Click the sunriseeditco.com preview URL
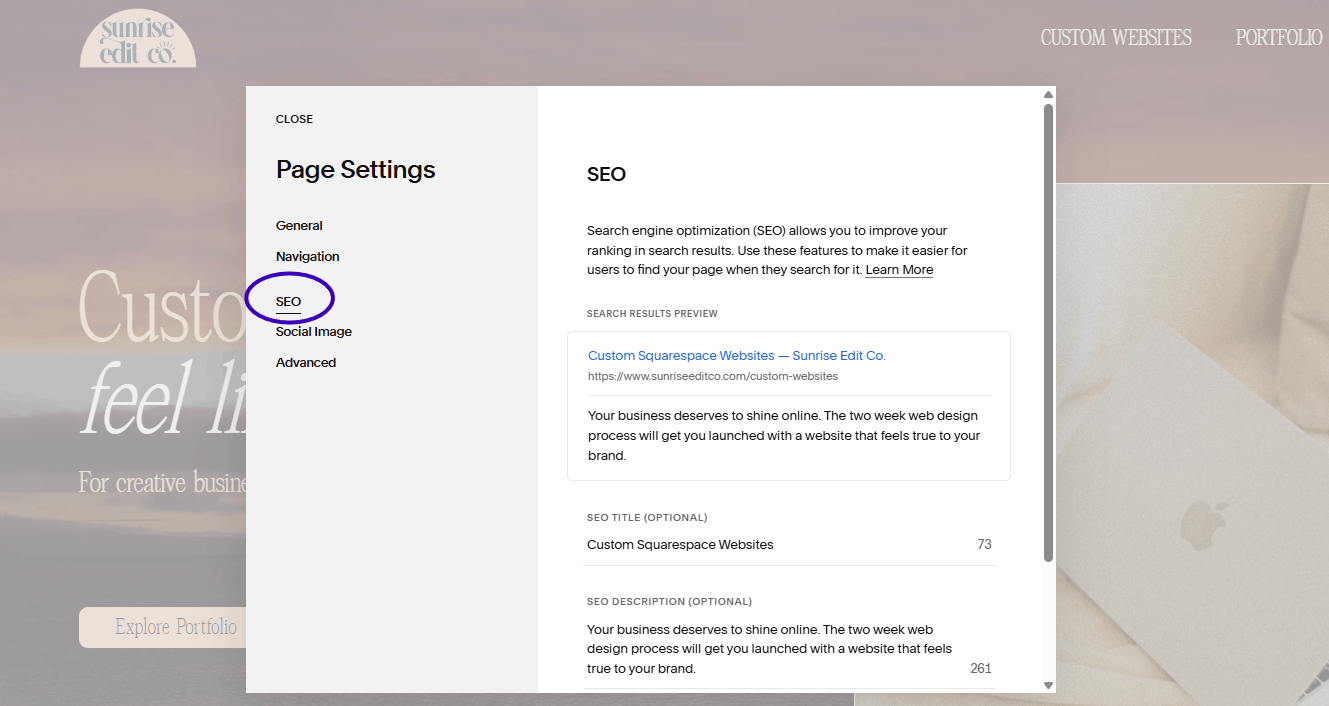This screenshot has height=706, width=1329. click(x=713, y=377)
